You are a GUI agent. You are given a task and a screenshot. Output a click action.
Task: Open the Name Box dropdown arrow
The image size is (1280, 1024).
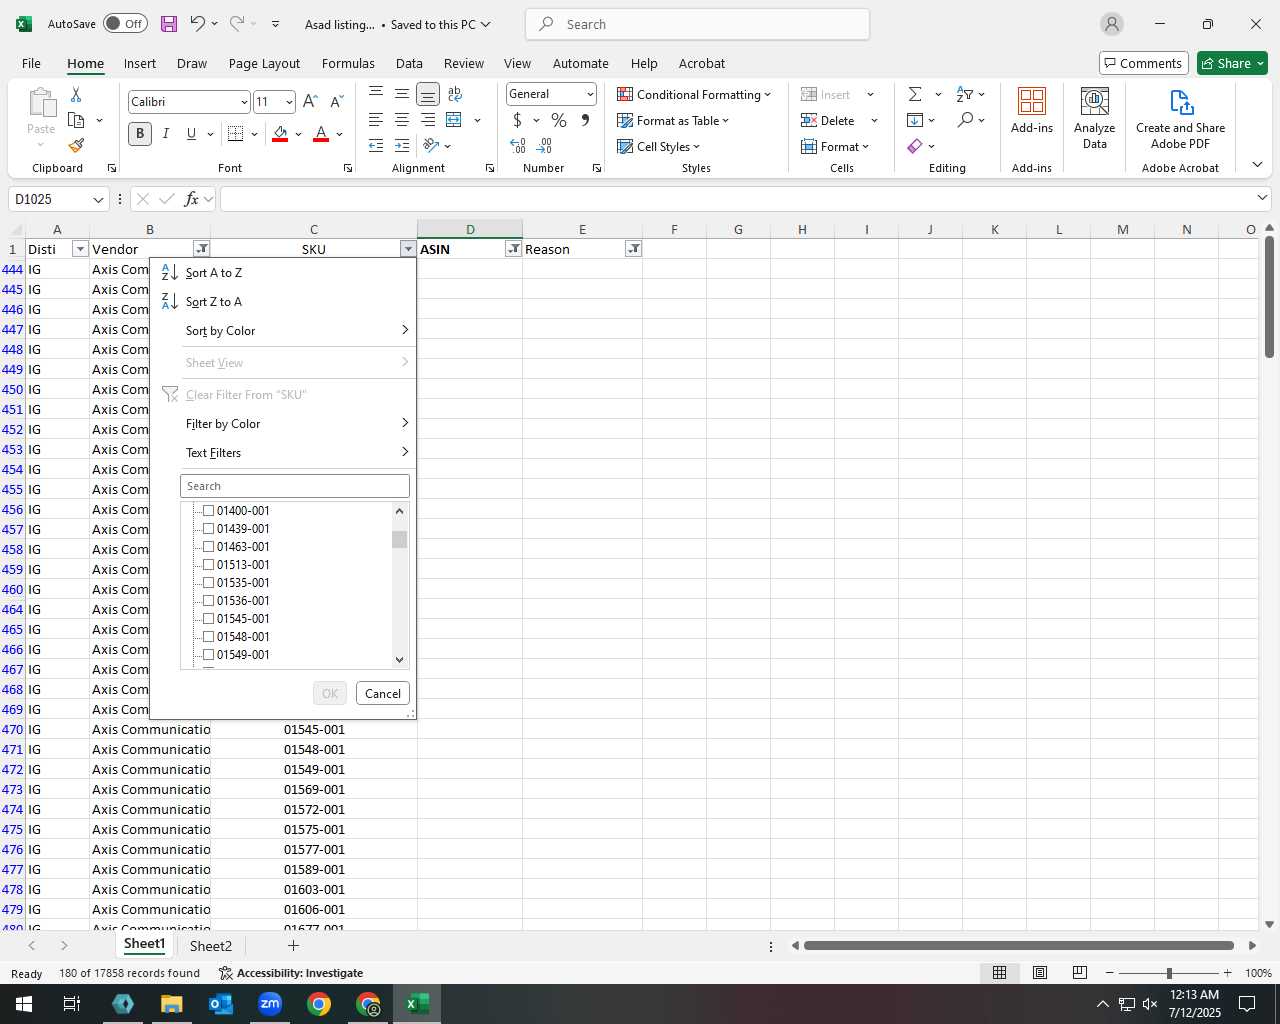click(x=98, y=200)
